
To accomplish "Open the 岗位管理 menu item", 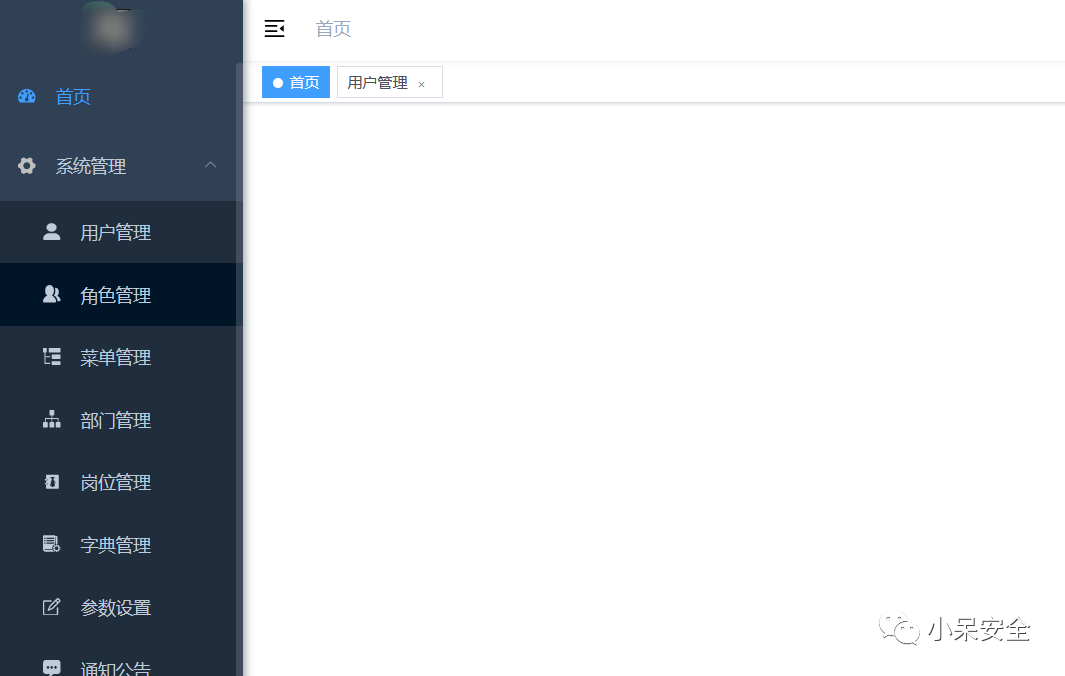I will [121, 482].
